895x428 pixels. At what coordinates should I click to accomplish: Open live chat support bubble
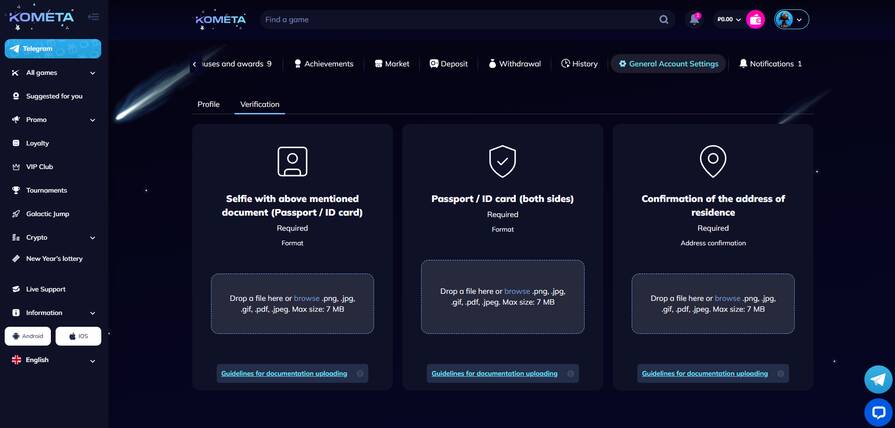[878, 411]
